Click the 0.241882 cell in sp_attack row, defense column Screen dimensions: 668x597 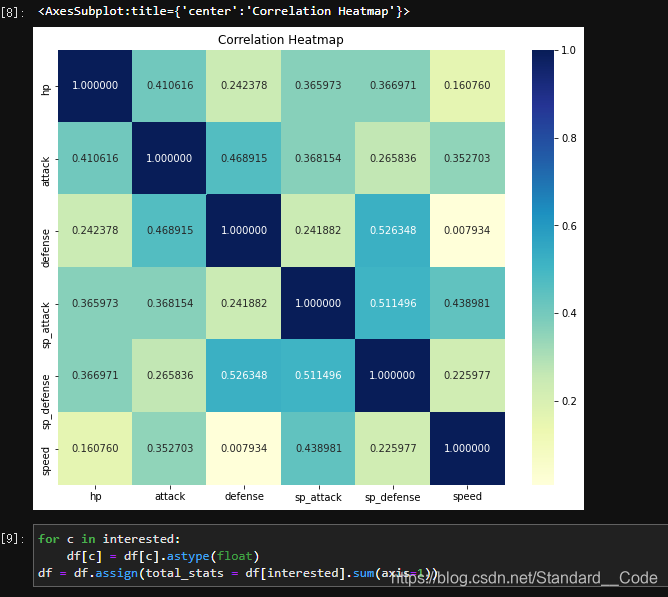pos(244,303)
